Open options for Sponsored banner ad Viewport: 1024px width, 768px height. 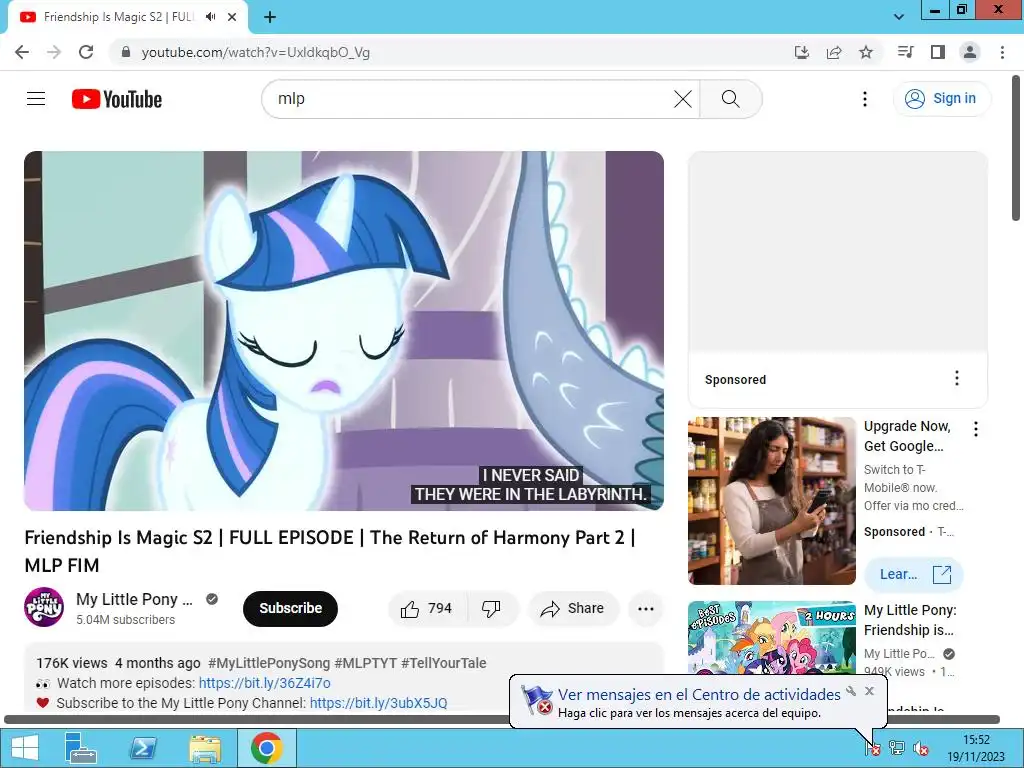(x=956, y=378)
